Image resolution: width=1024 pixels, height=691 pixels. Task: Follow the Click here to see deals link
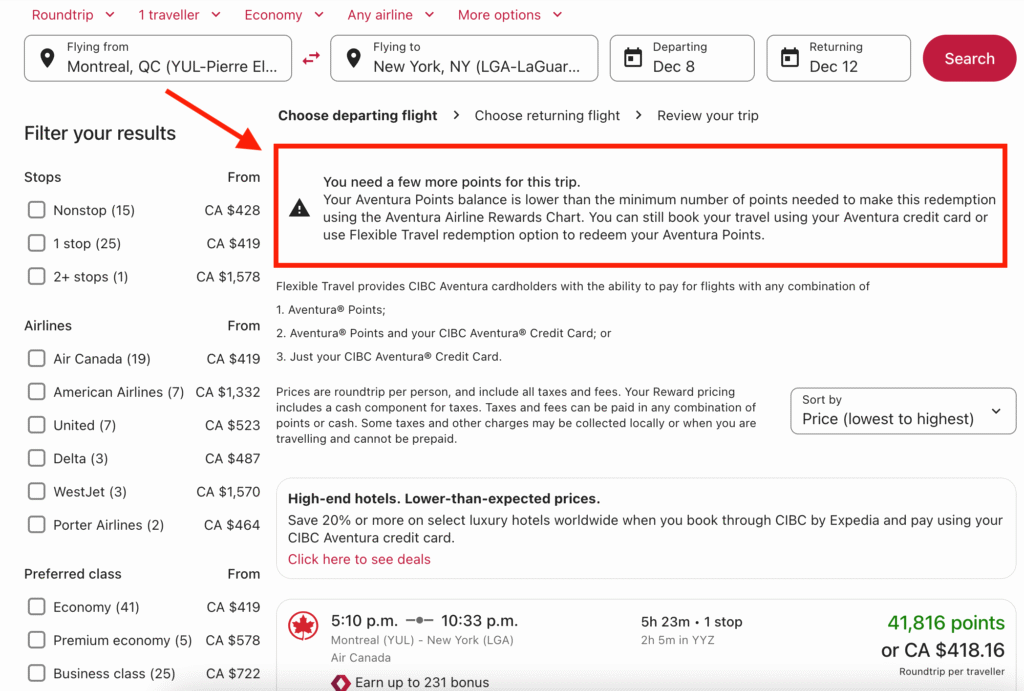pos(359,559)
